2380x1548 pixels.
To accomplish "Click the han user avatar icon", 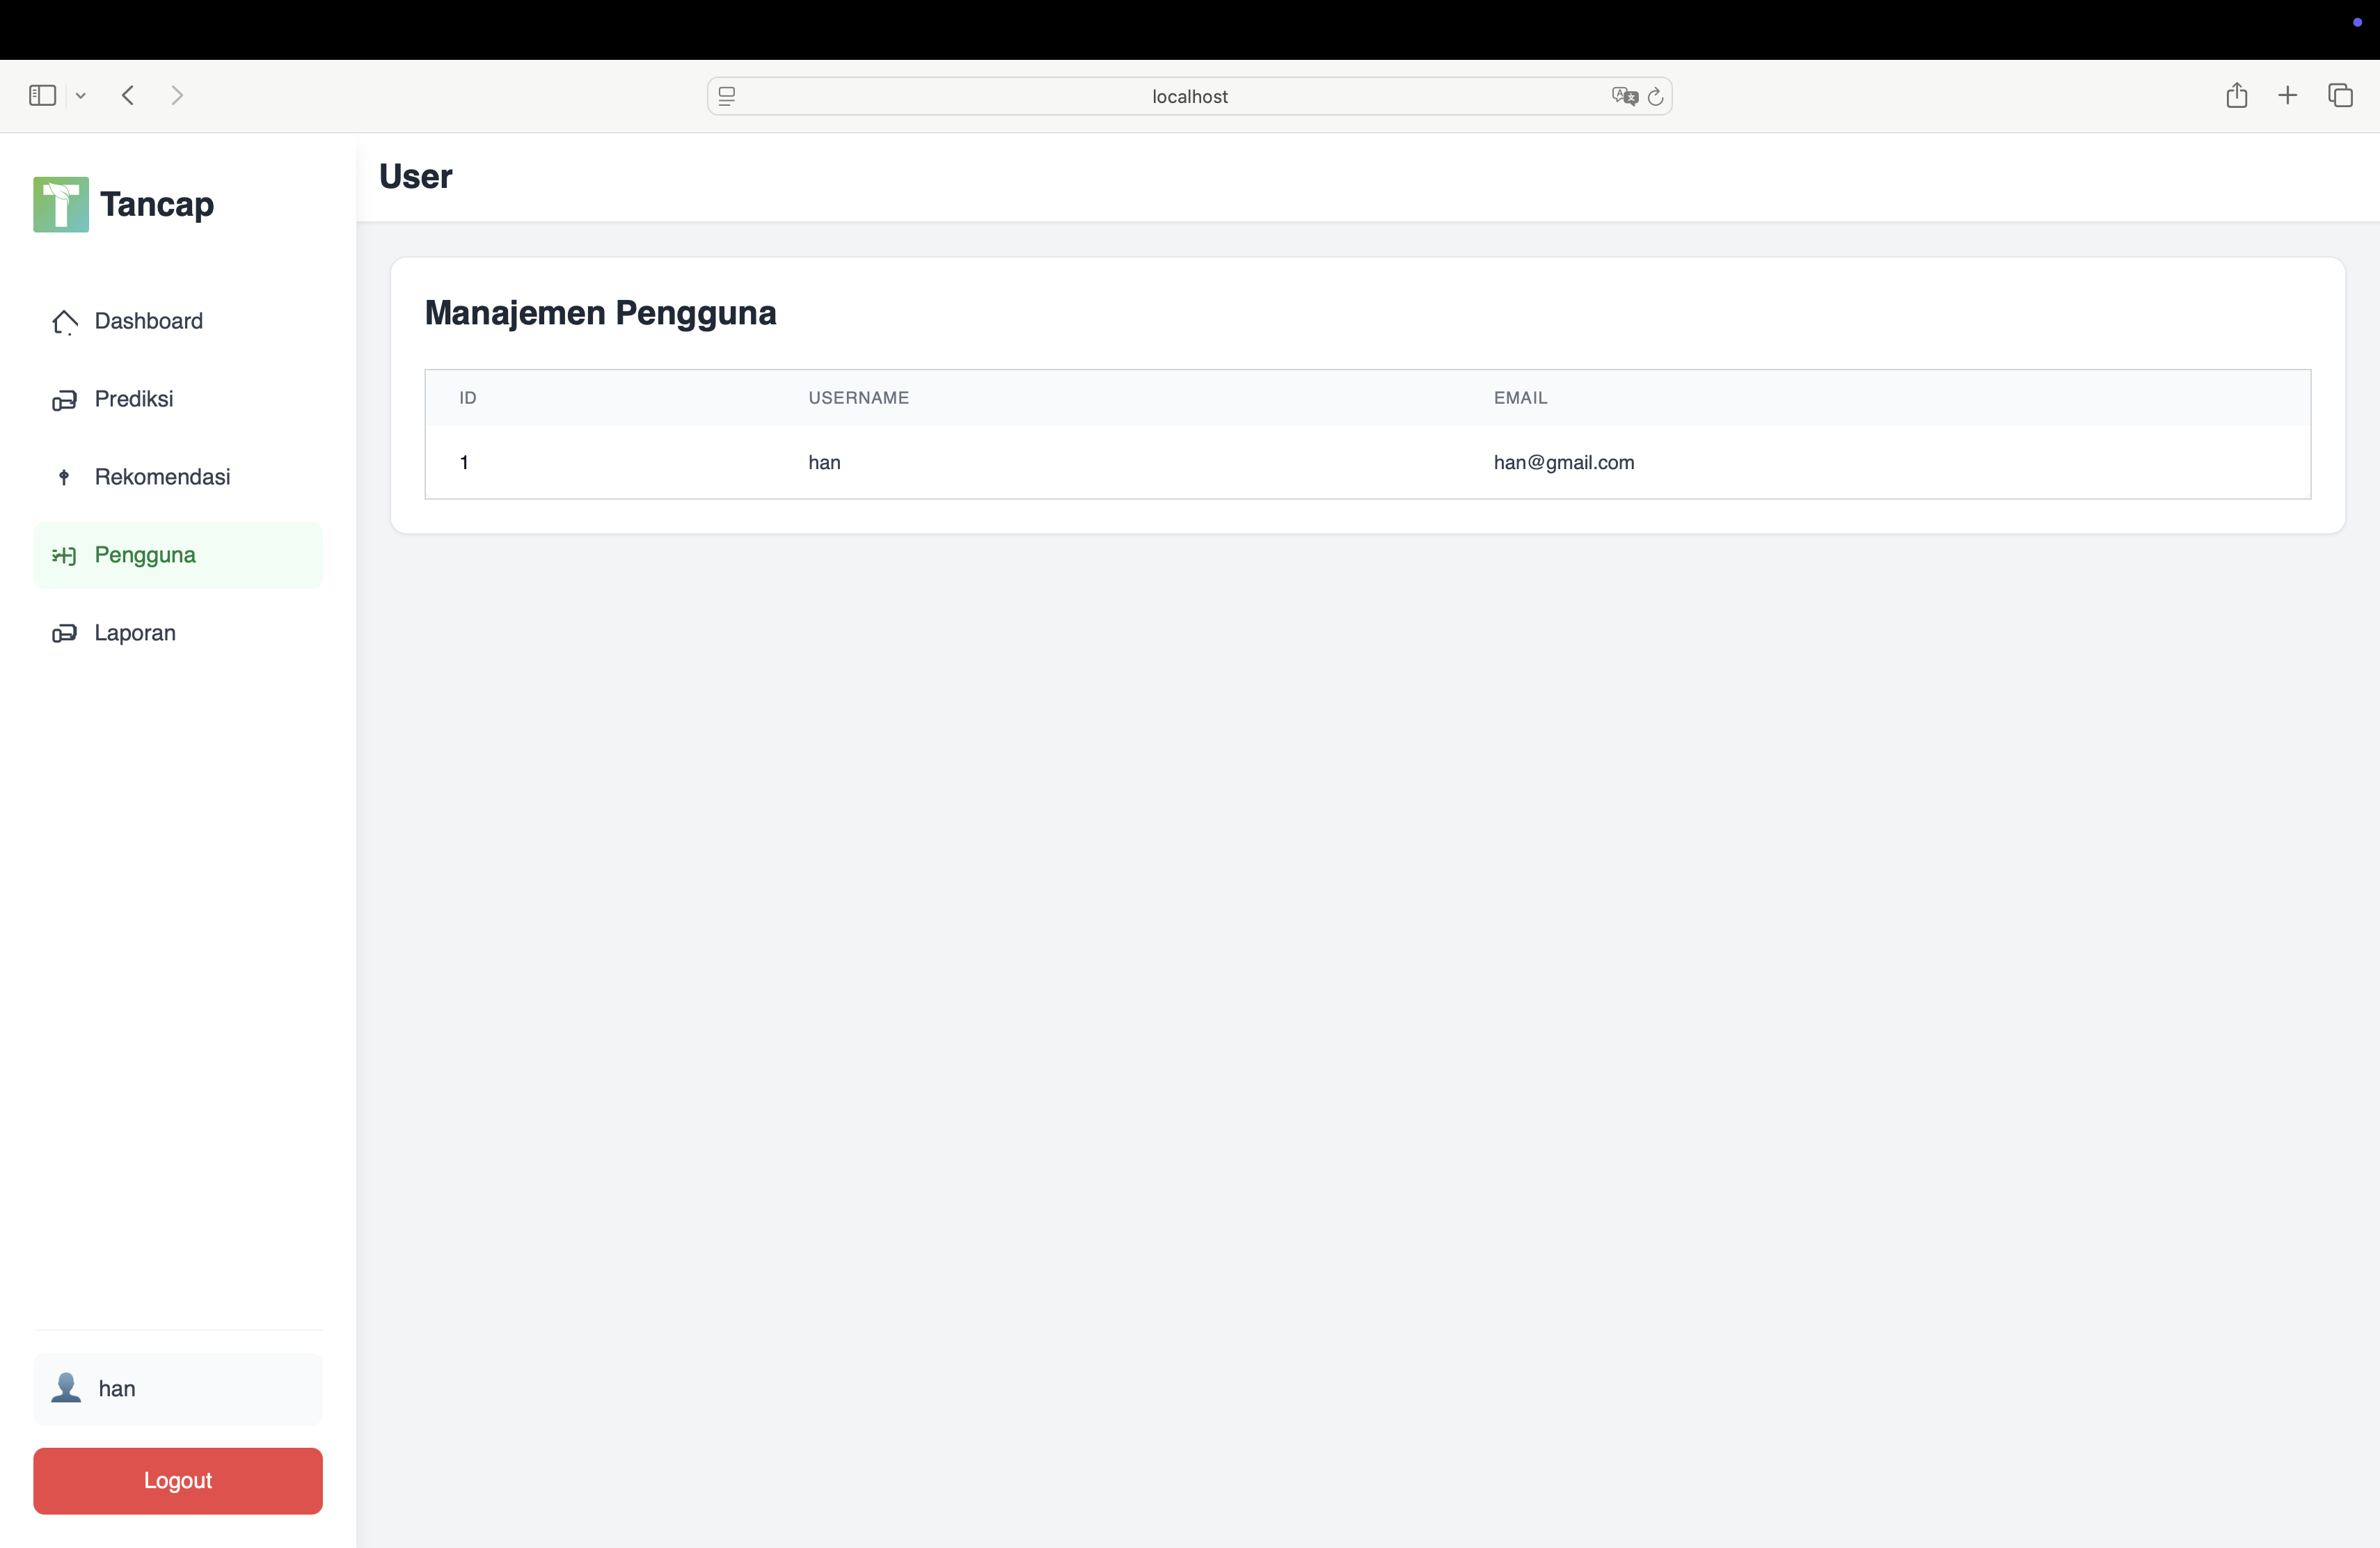I will pyautogui.click(x=66, y=1388).
